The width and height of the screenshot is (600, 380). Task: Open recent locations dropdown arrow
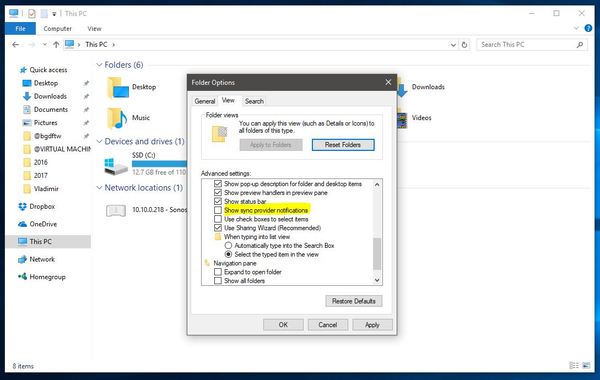tap(45, 45)
